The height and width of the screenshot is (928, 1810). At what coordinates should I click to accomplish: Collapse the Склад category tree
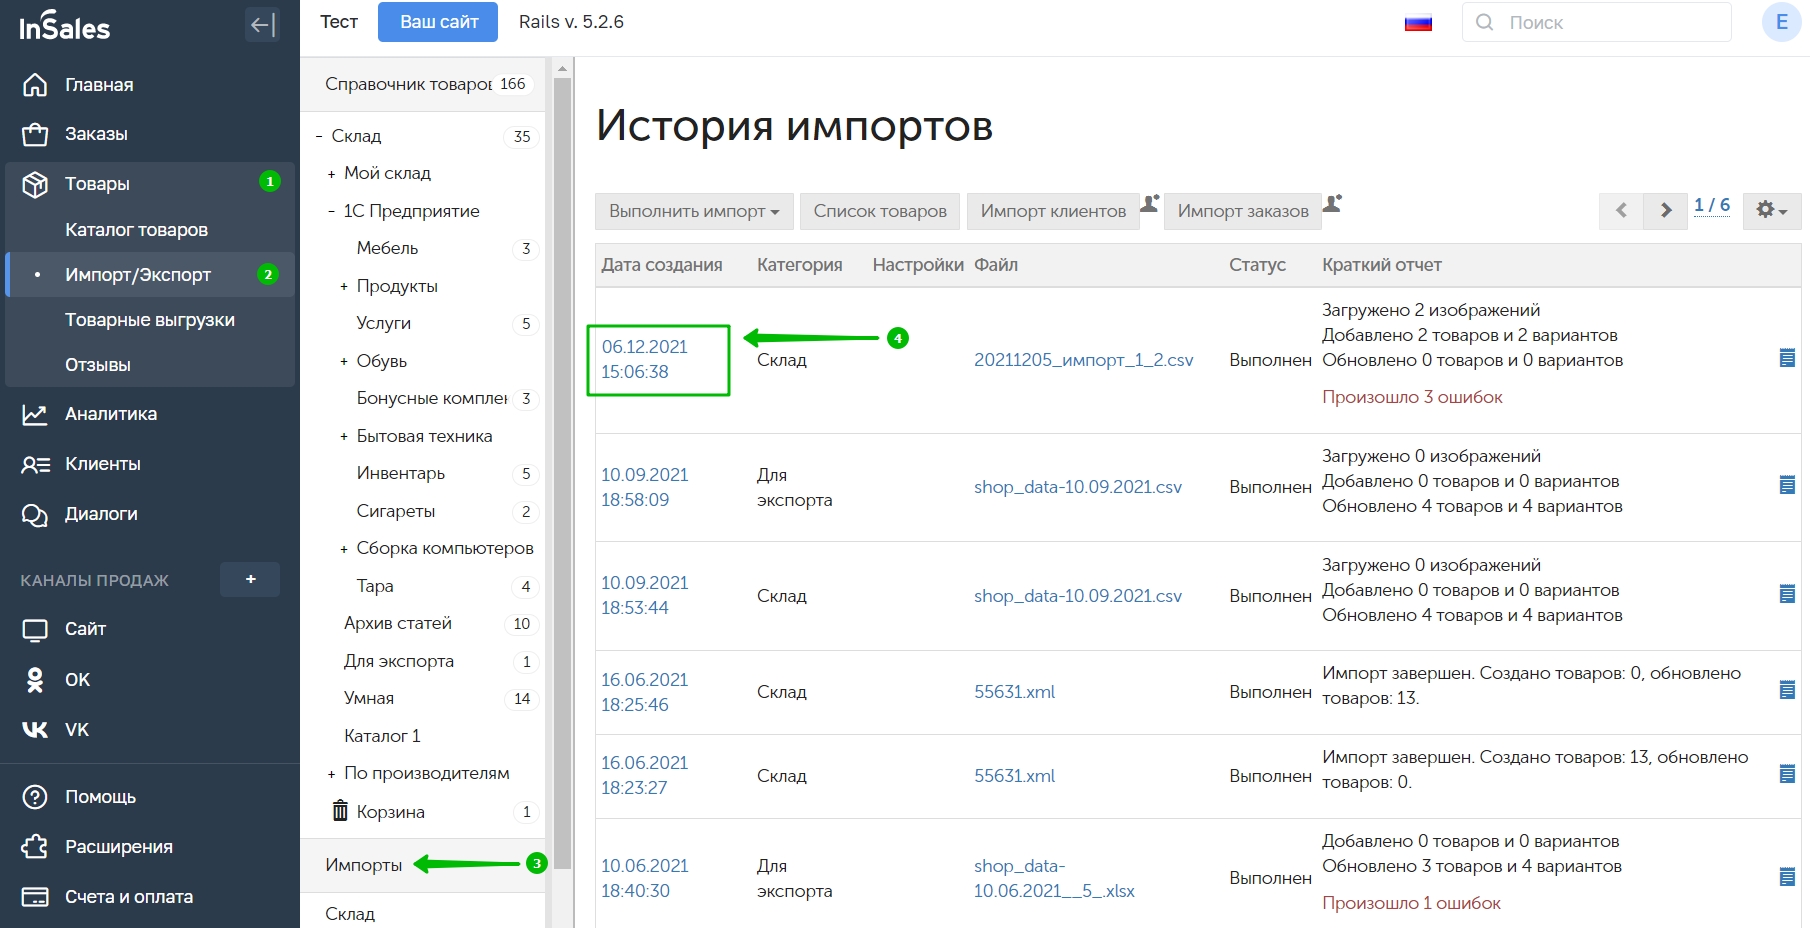[318, 137]
